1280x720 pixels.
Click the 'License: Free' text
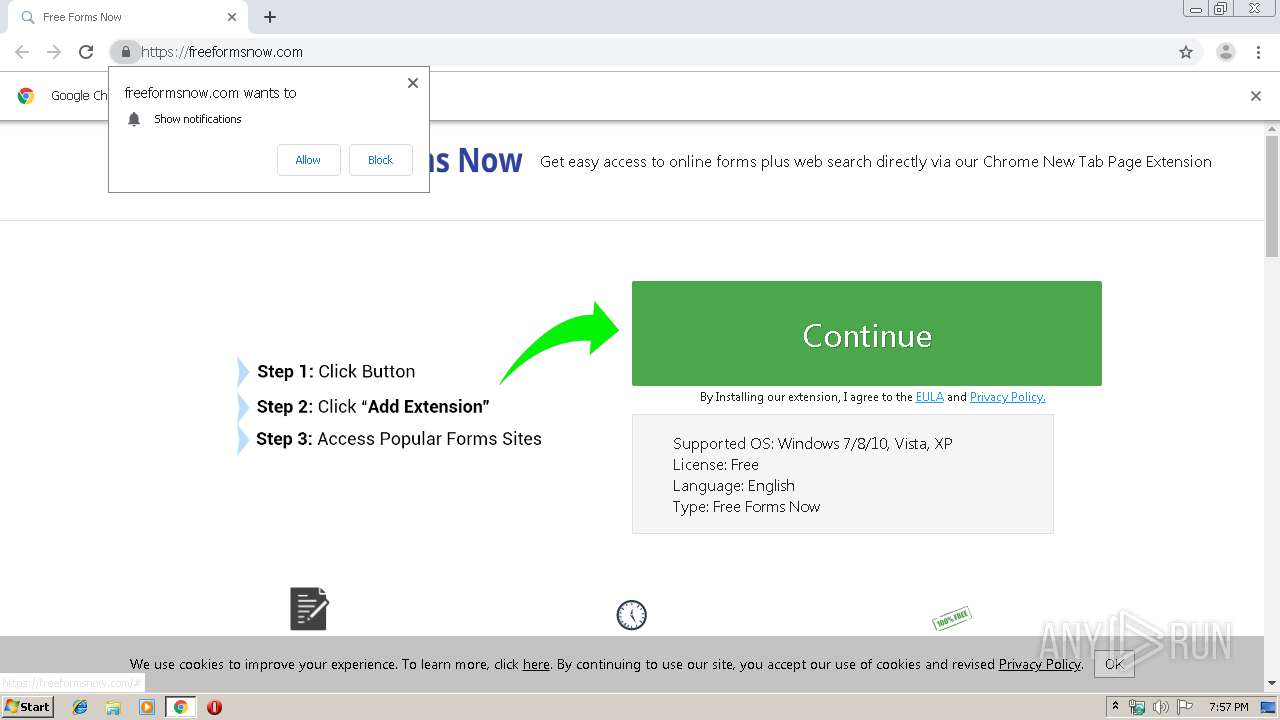[x=716, y=465]
